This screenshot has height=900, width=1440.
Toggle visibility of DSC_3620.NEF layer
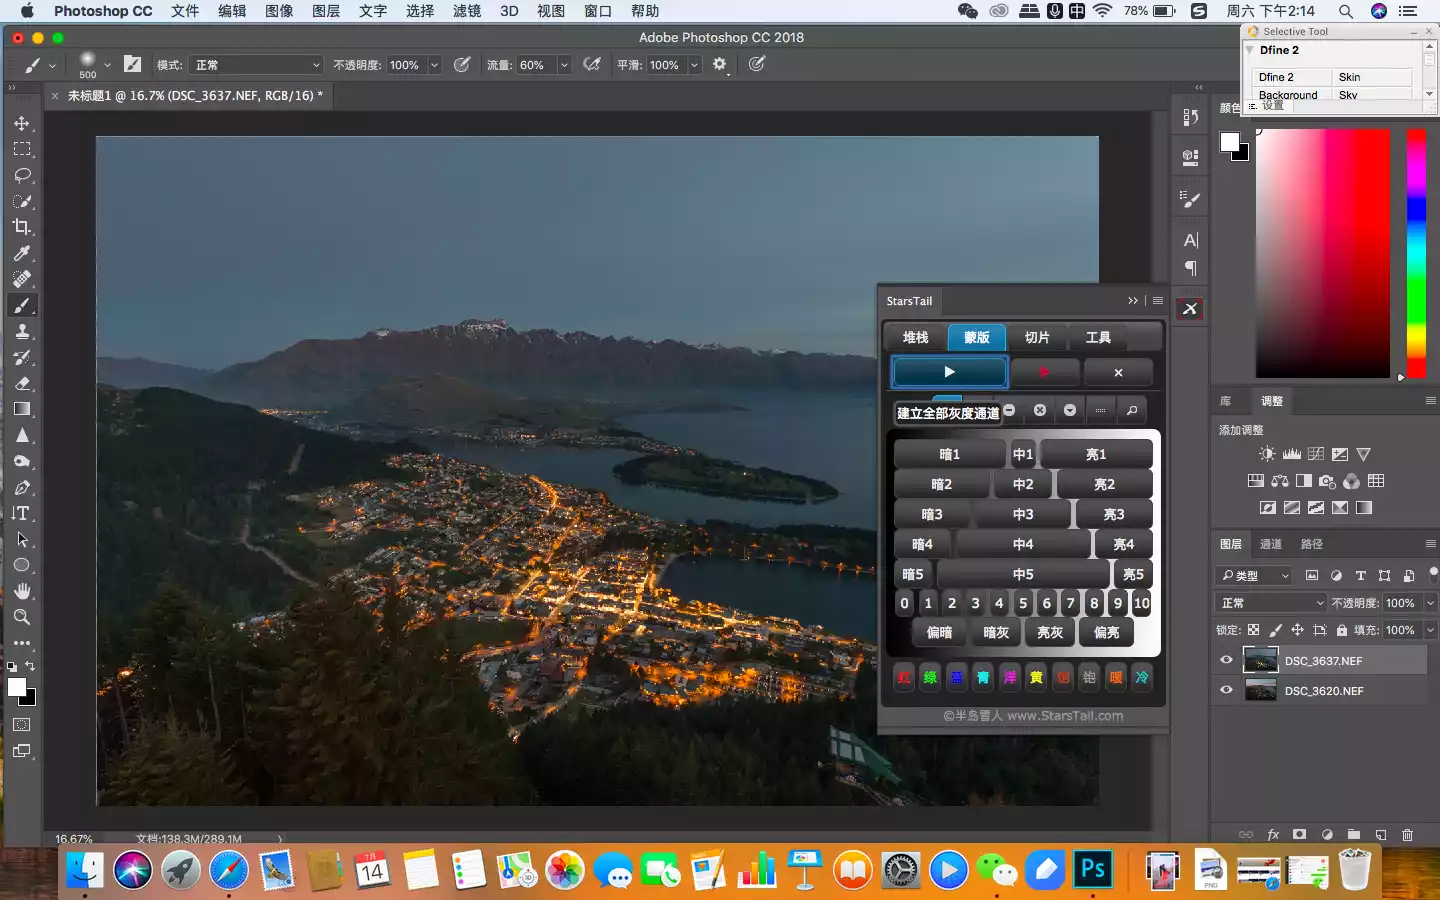1226,690
